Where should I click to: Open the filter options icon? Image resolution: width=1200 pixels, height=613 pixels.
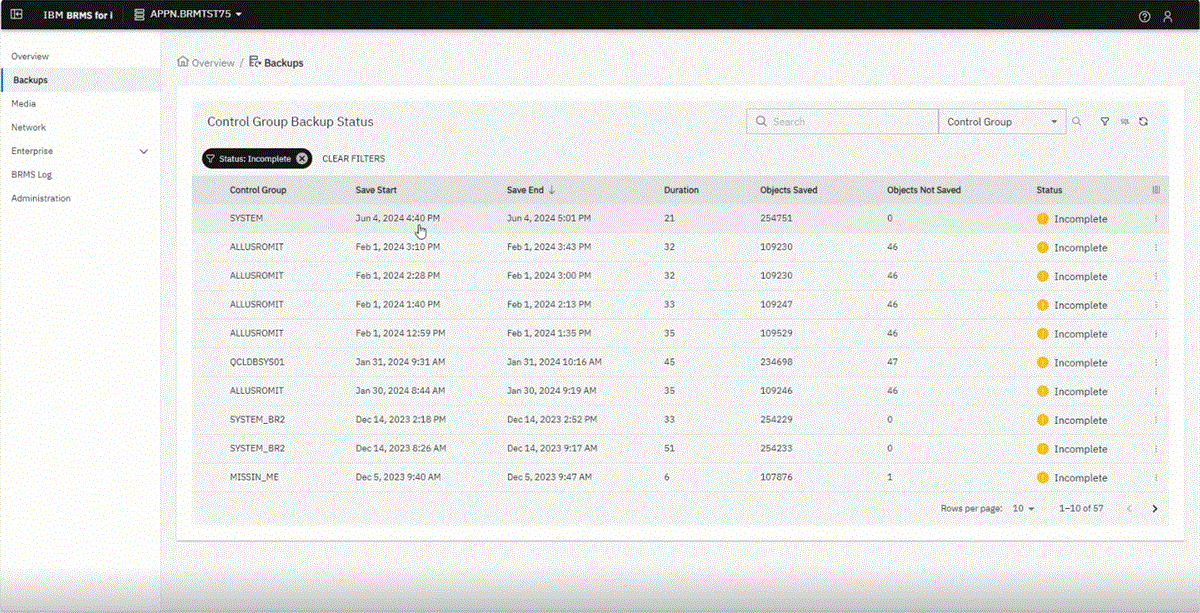click(x=1104, y=121)
